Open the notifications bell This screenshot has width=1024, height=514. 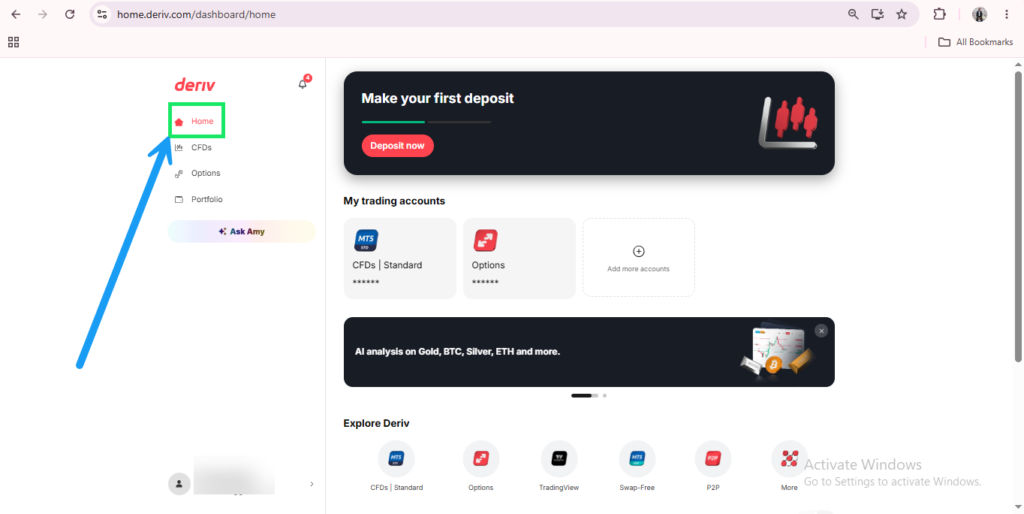tap(302, 84)
